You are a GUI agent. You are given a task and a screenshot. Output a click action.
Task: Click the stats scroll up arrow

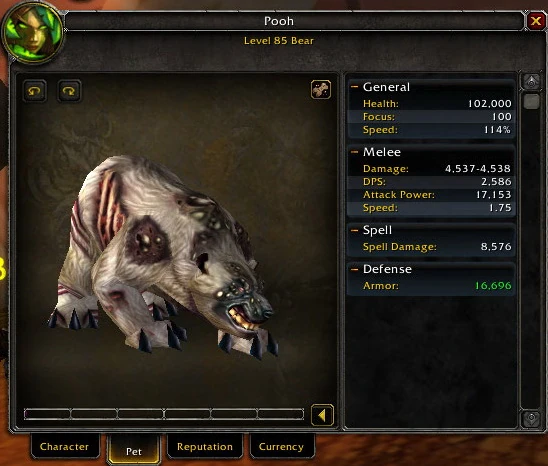click(531, 82)
